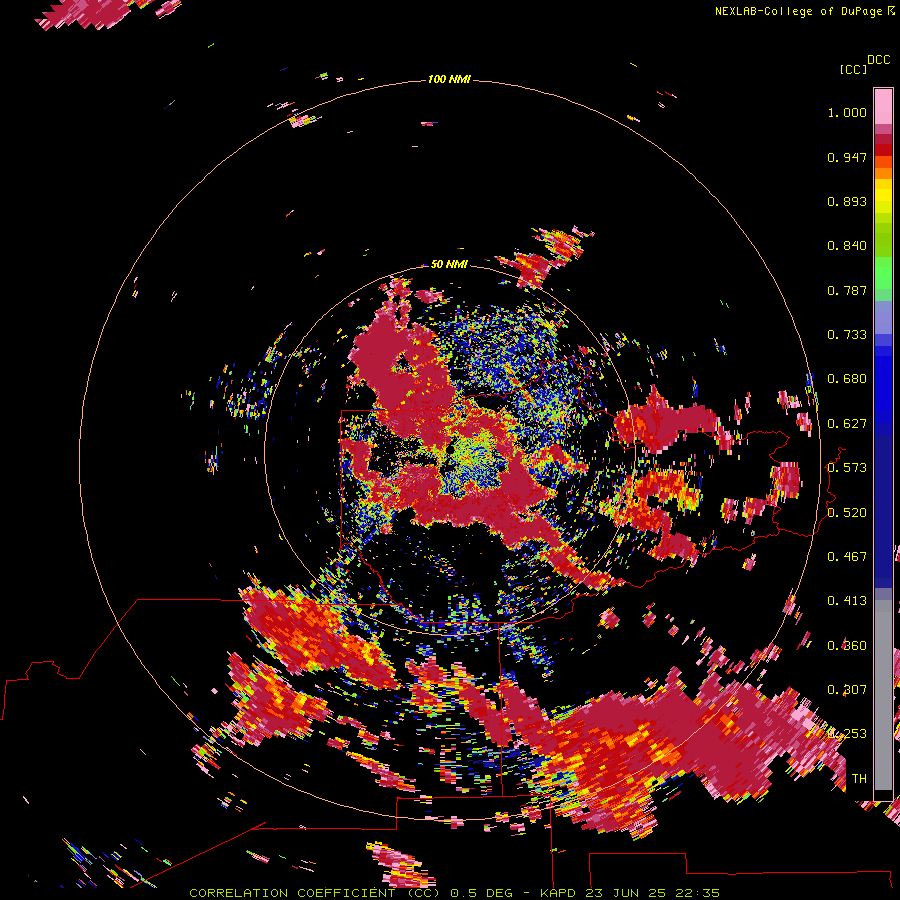Click the DCC label above the color bar
Screen dimensions: 900x900
(x=878, y=60)
